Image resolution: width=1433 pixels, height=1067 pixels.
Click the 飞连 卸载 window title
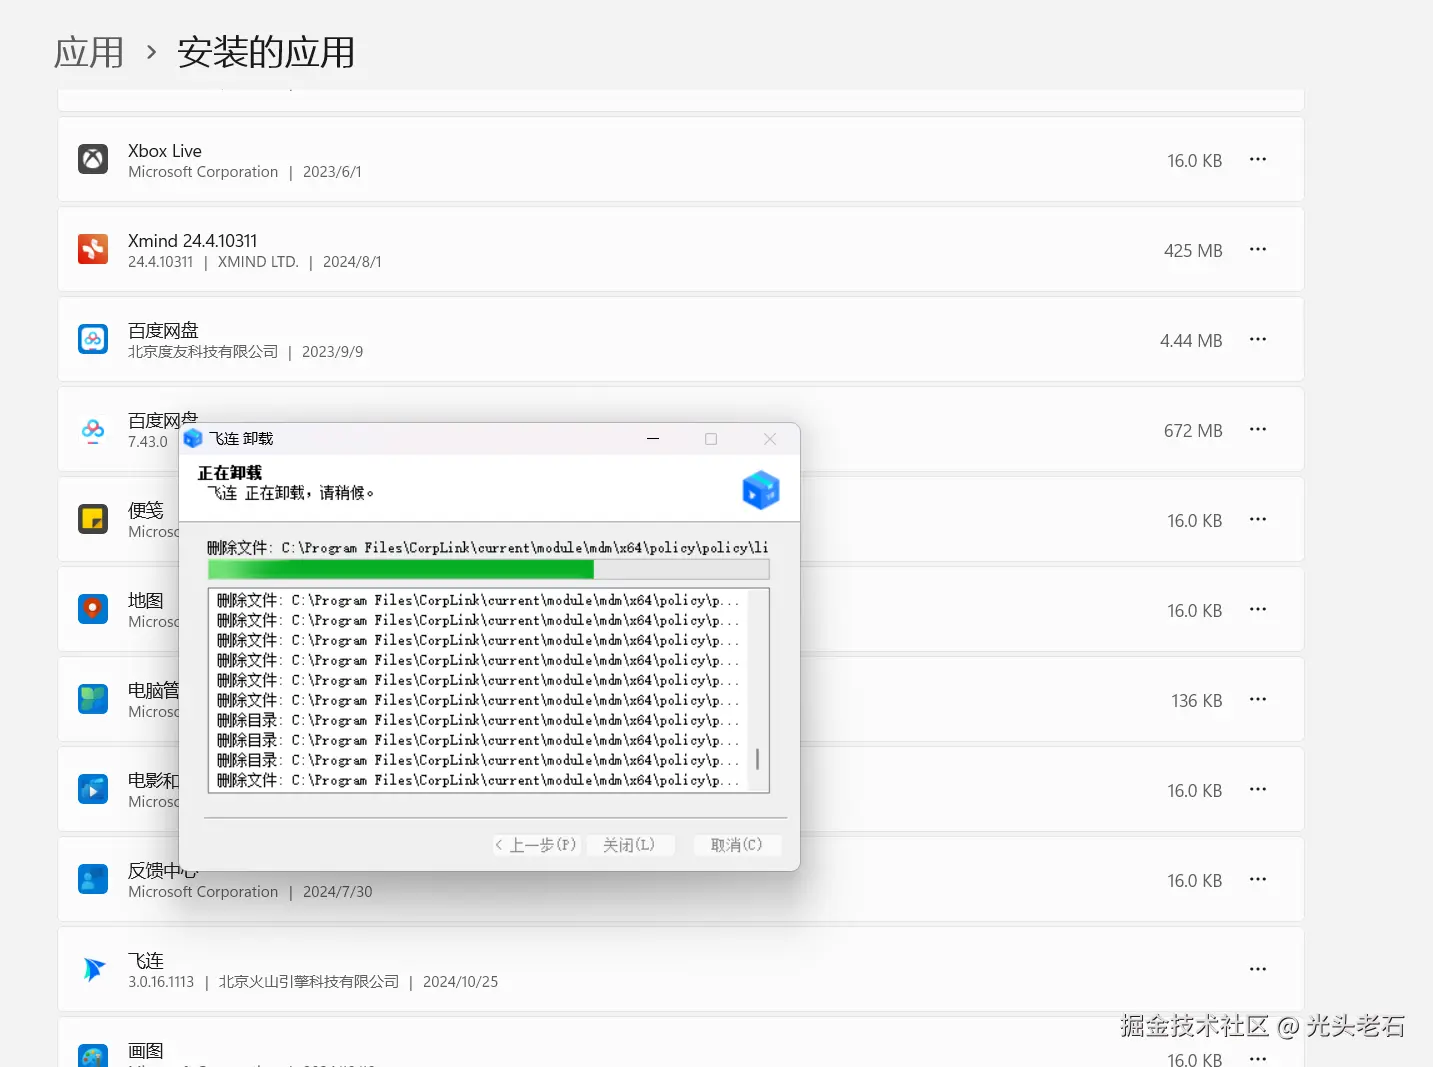coord(241,439)
